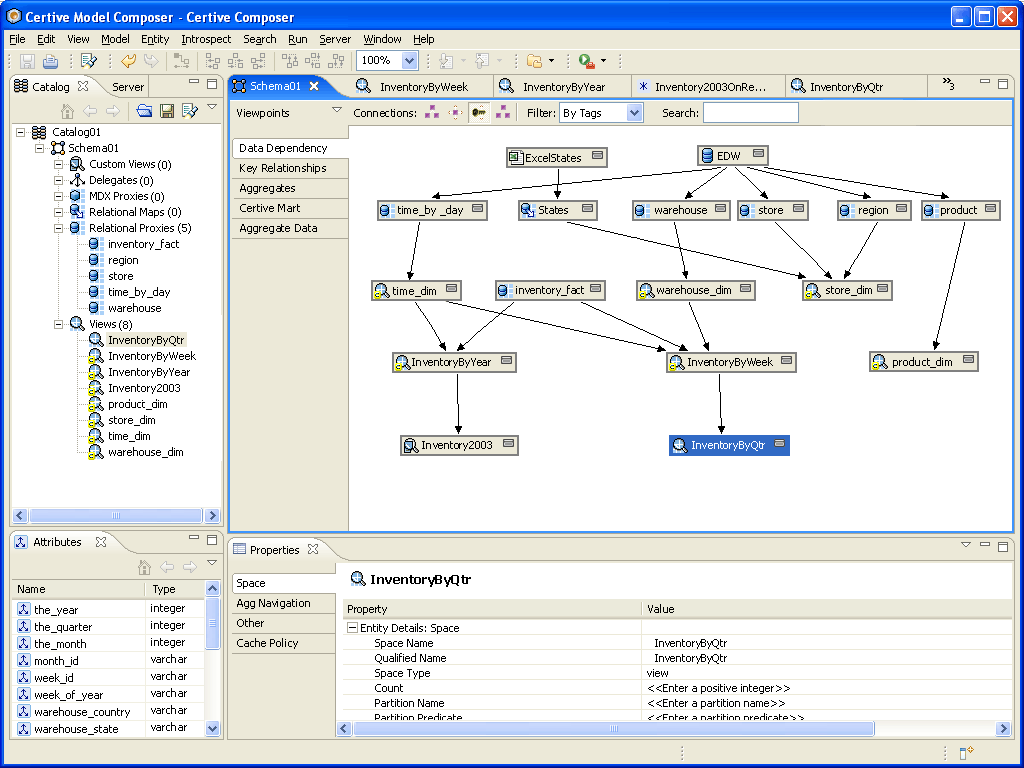Open the Attributes panel view menu arrow
Image resolution: width=1024 pixels, height=768 pixels.
(212, 562)
